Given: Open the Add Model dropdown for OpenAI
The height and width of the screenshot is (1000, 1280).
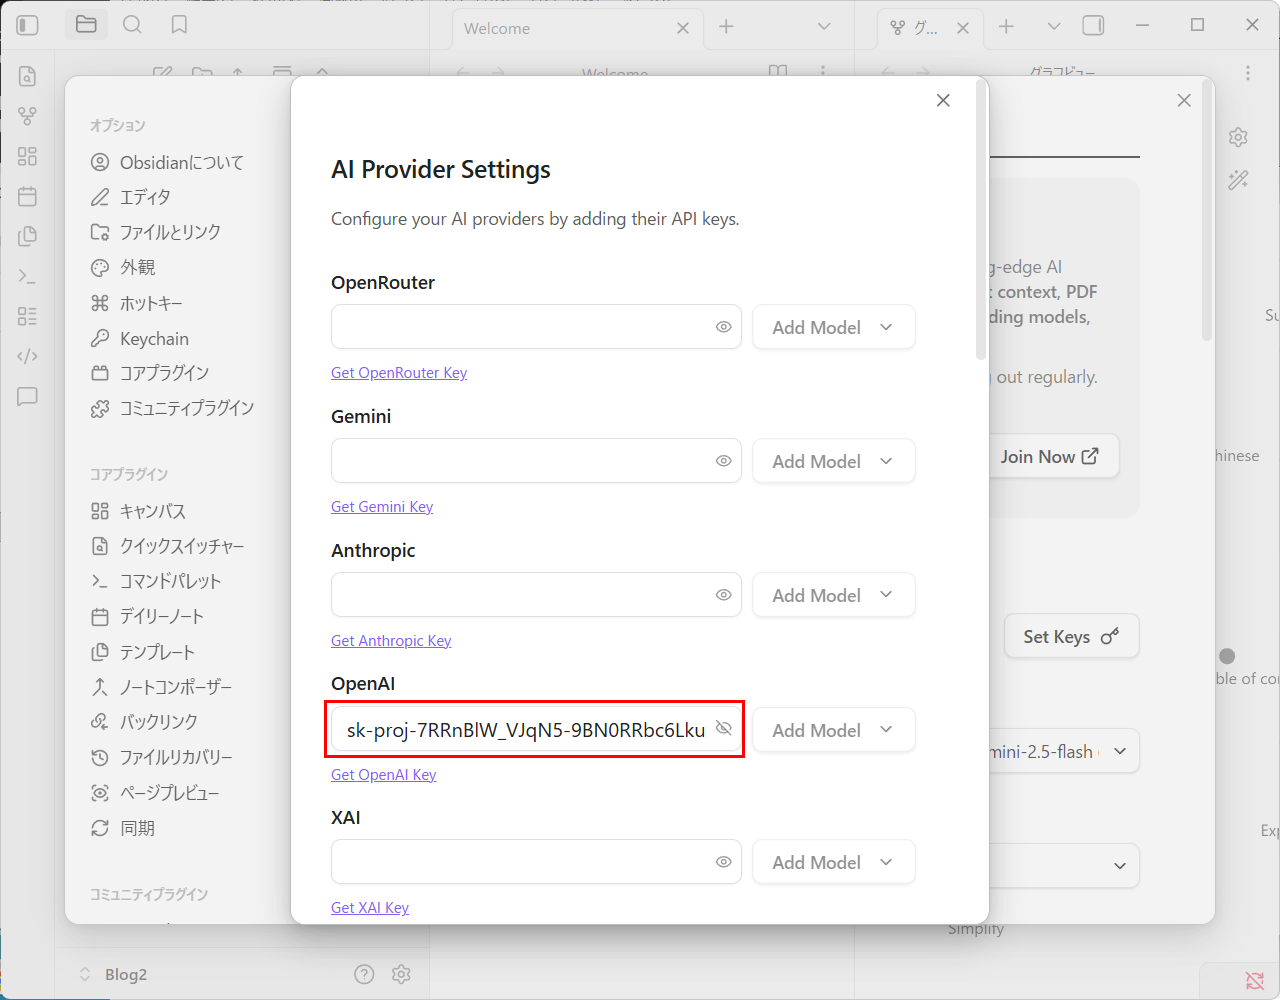Looking at the screenshot, I should pos(833,730).
